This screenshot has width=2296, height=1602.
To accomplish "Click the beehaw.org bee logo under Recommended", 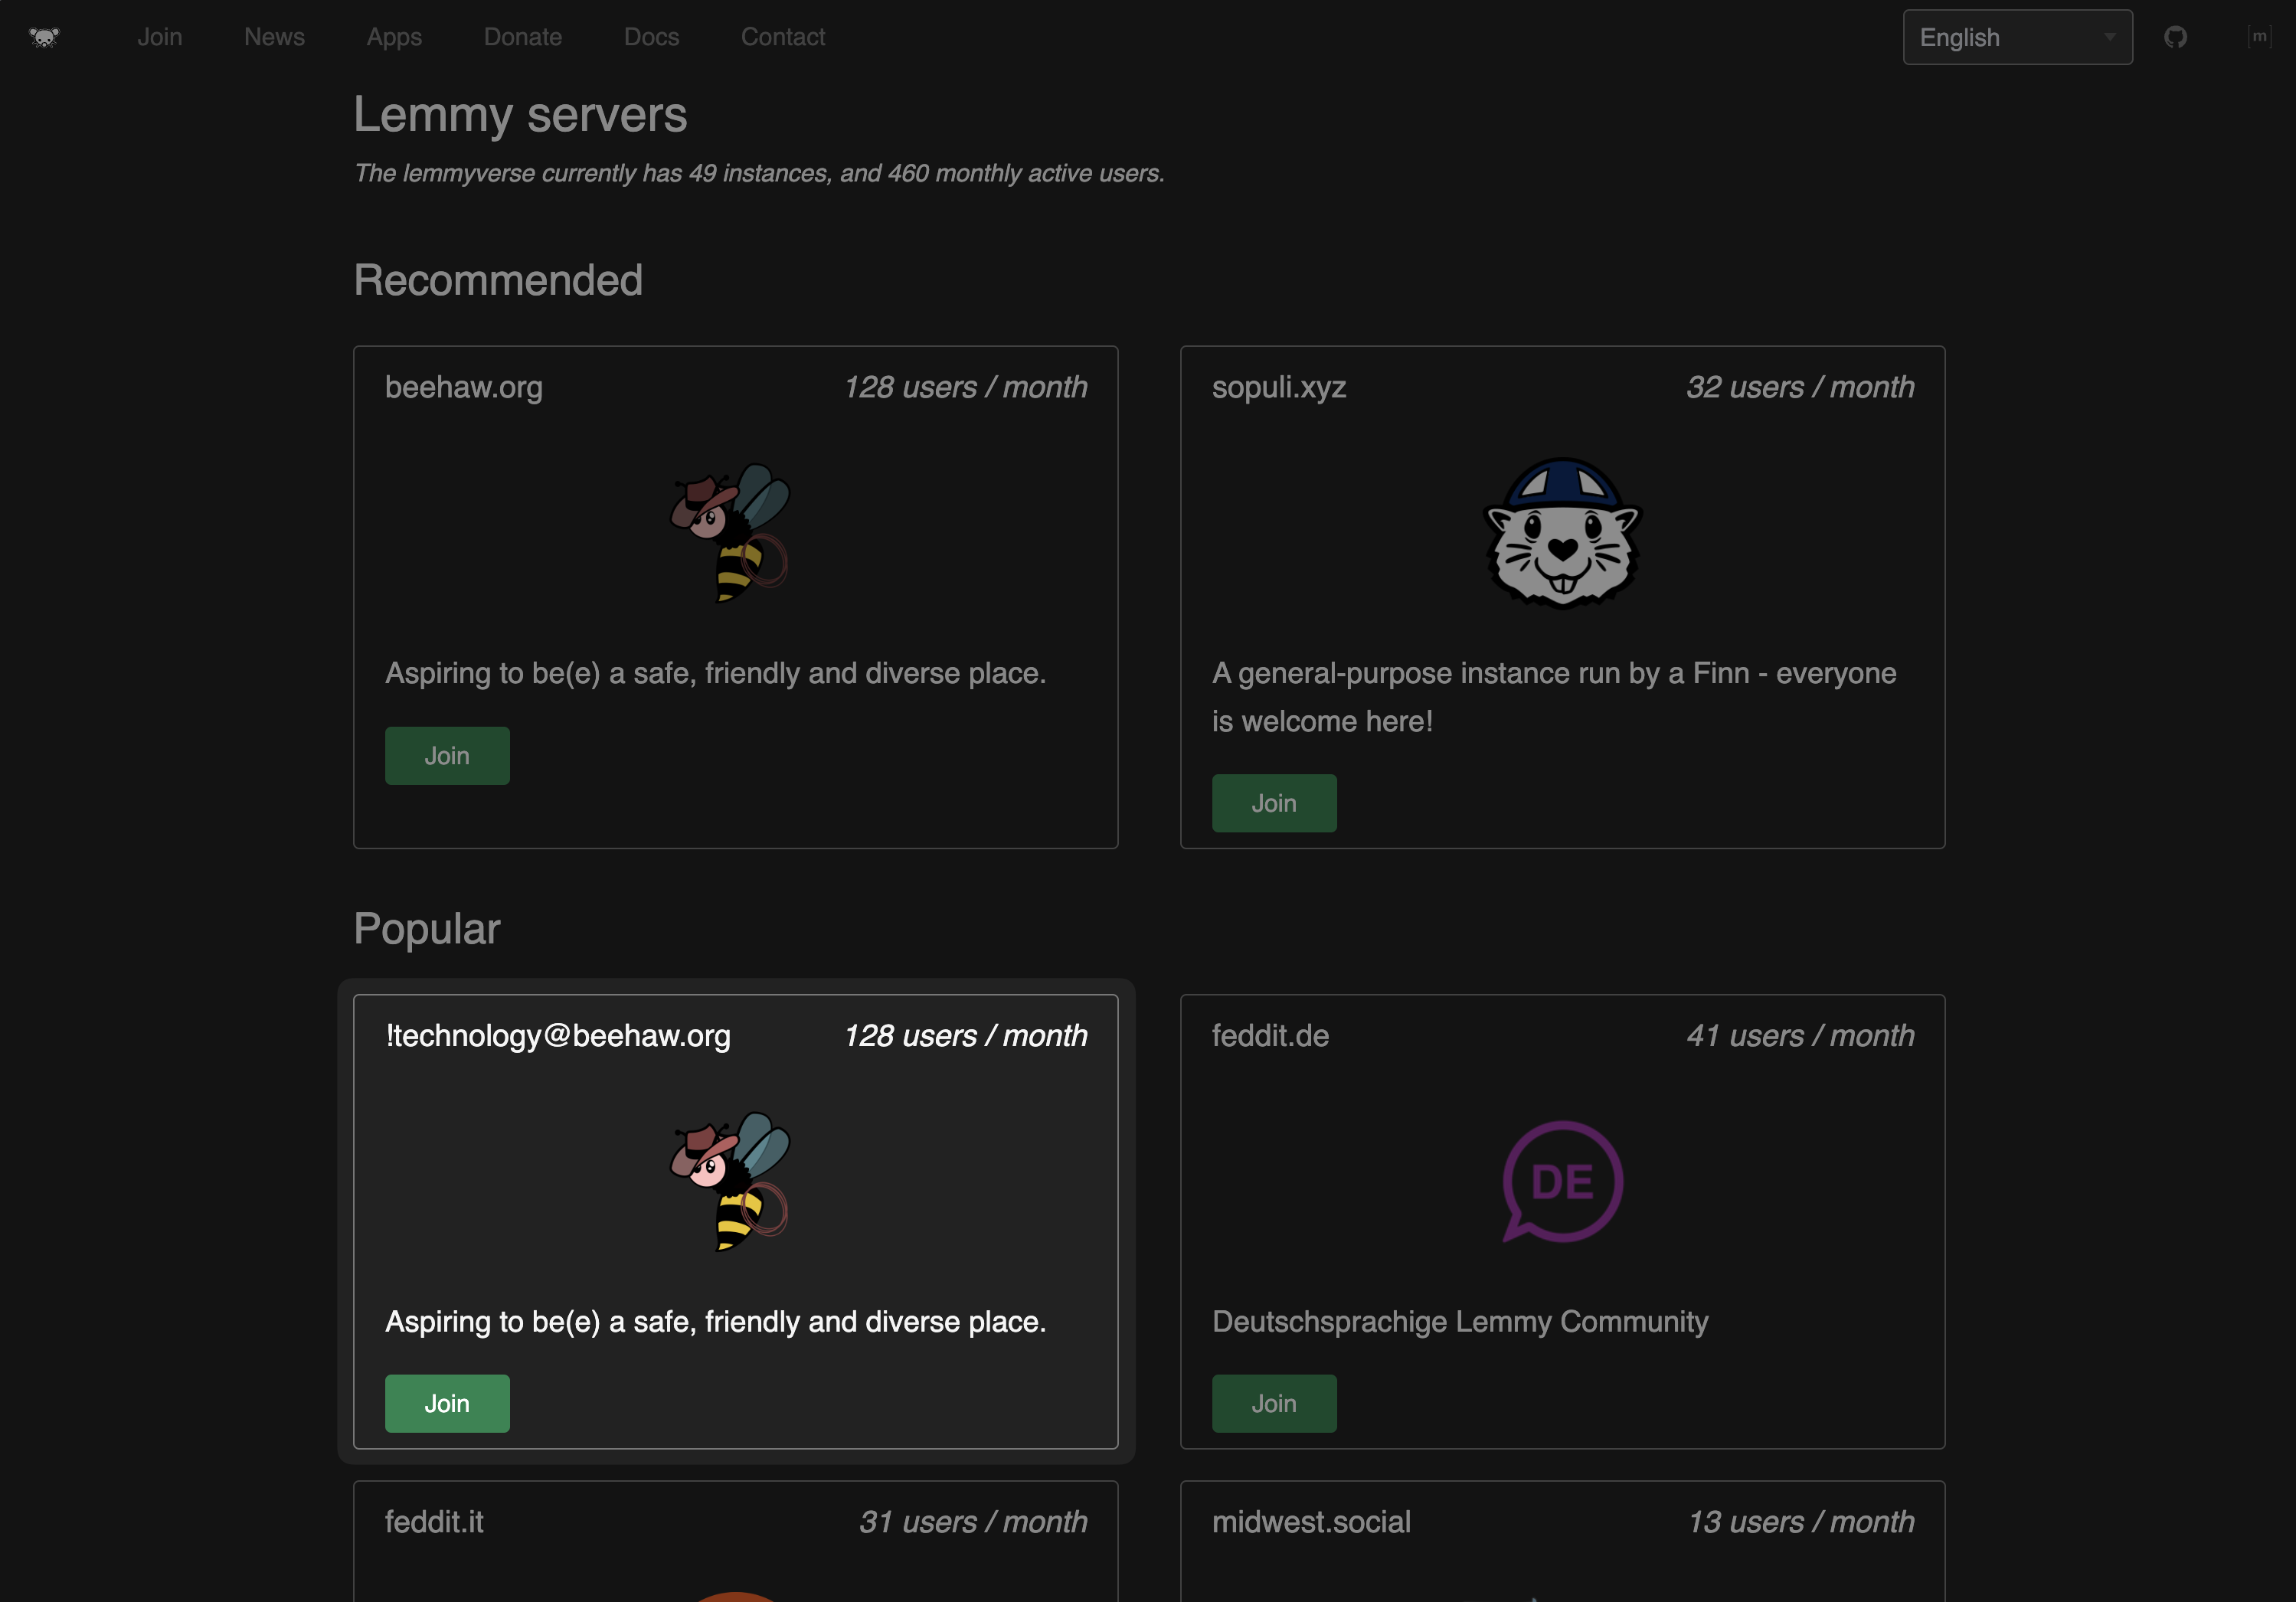I will pos(731,532).
